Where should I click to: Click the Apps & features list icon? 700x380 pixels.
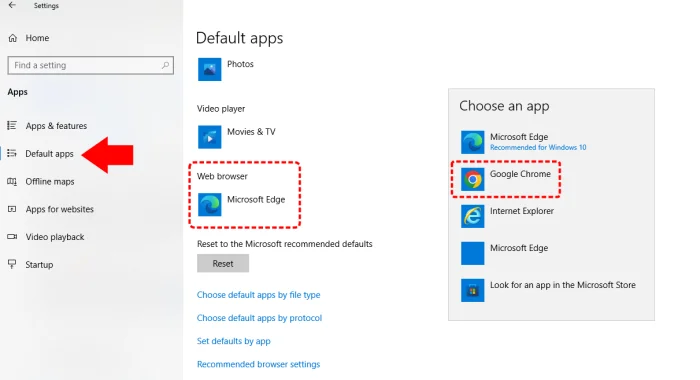(12, 125)
